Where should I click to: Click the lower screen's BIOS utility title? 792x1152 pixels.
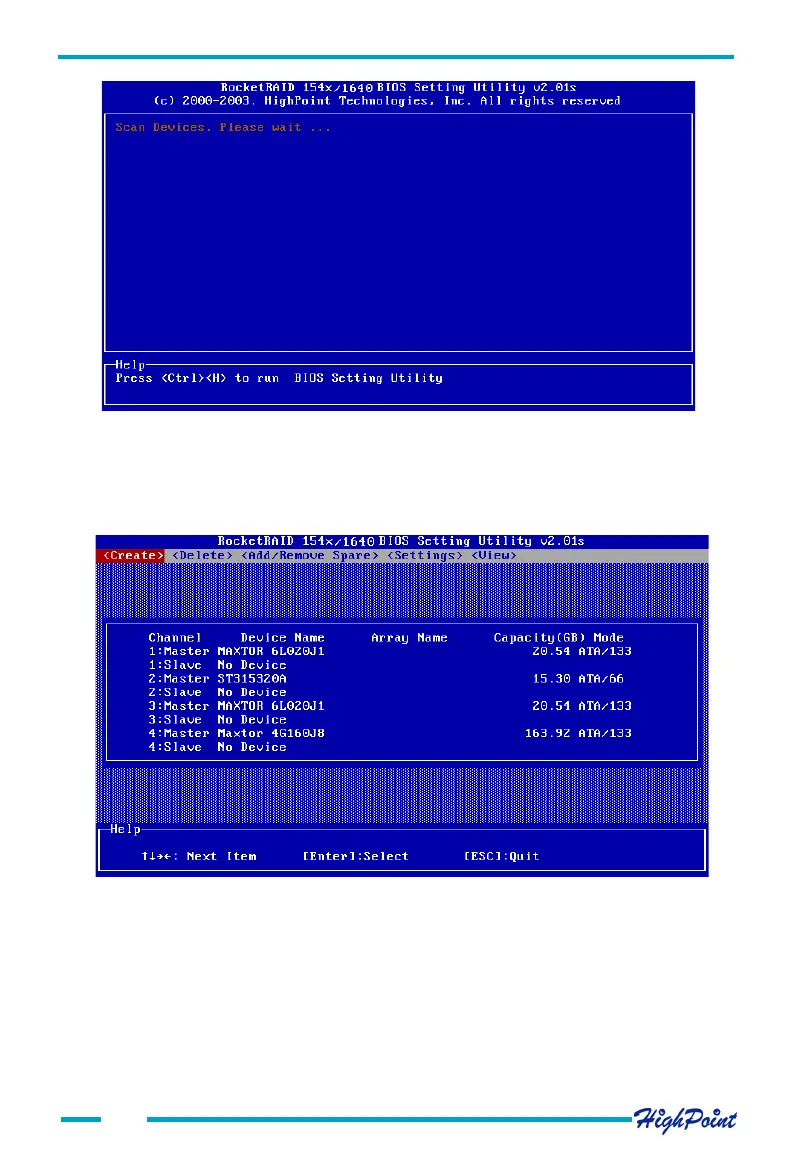tap(401, 541)
